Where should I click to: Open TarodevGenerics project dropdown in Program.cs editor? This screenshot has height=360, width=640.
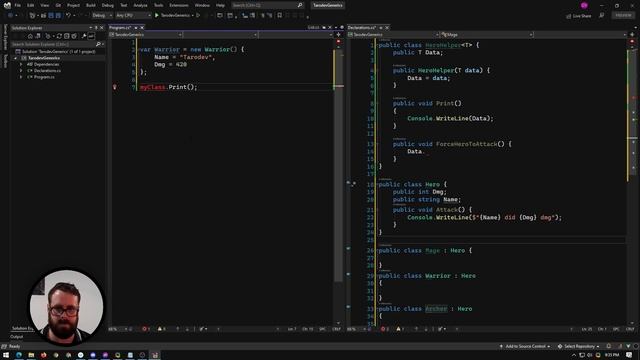click(x=145, y=35)
